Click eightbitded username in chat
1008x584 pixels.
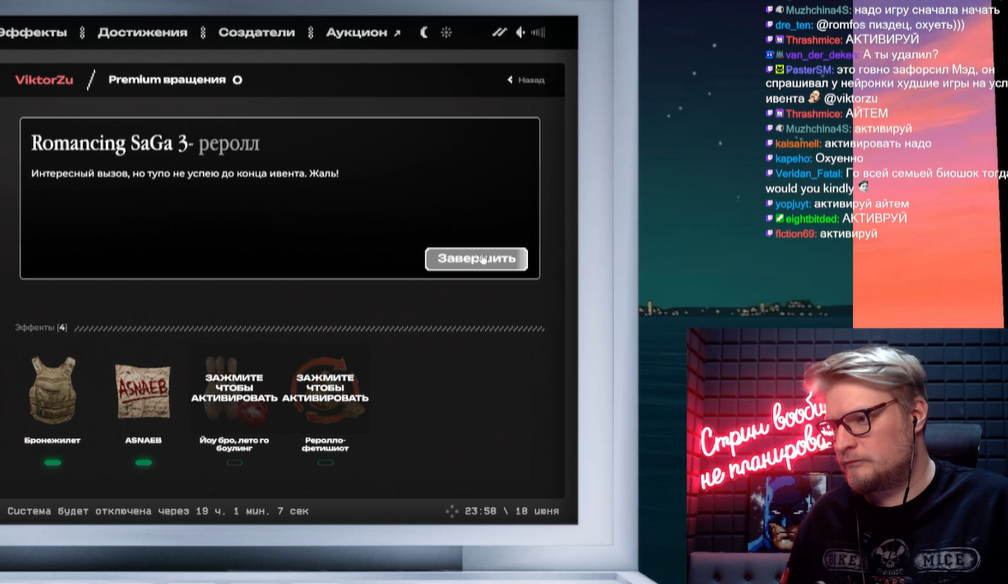point(812,219)
